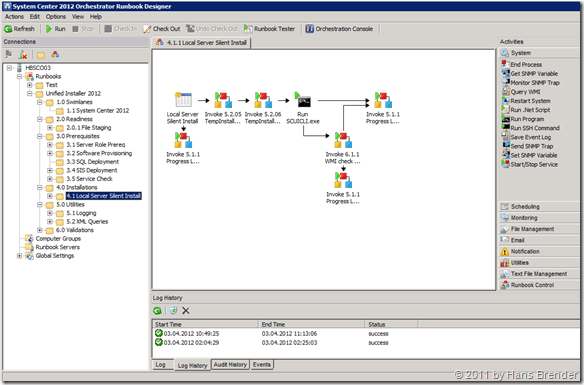This screenshot has width=584, height=385.
Task: Select the 4.1.1 Local Server Silent Install tab
Action: (201, 43)
